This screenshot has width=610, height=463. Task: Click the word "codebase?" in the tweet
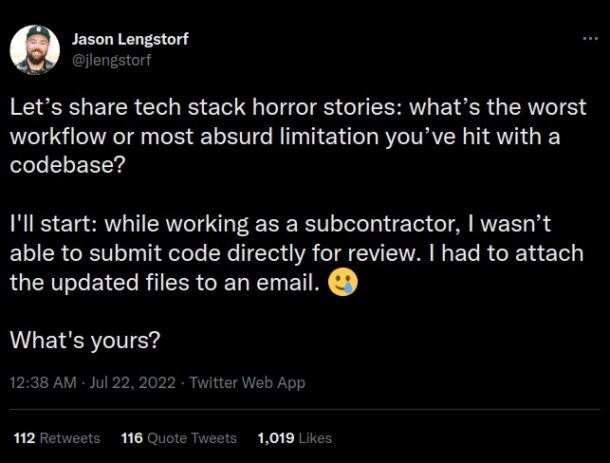click(x=68, y=165)
